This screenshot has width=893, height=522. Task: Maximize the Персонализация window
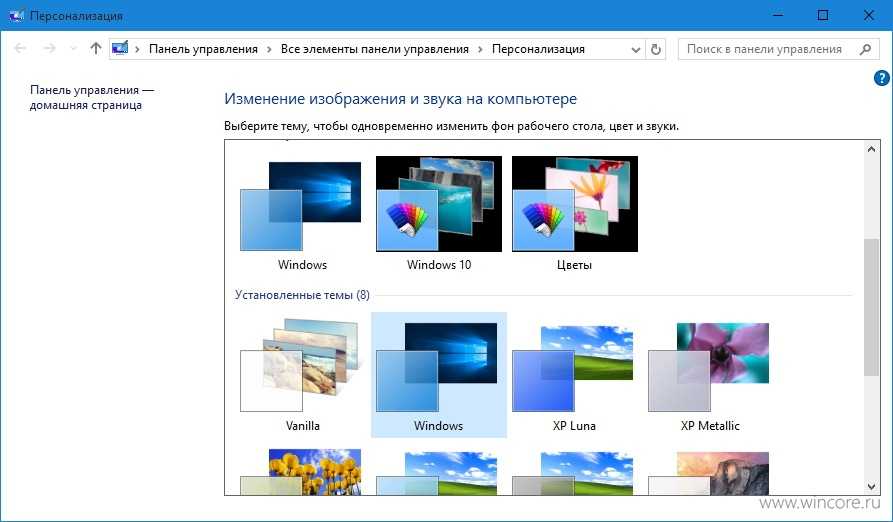[822, 15]
